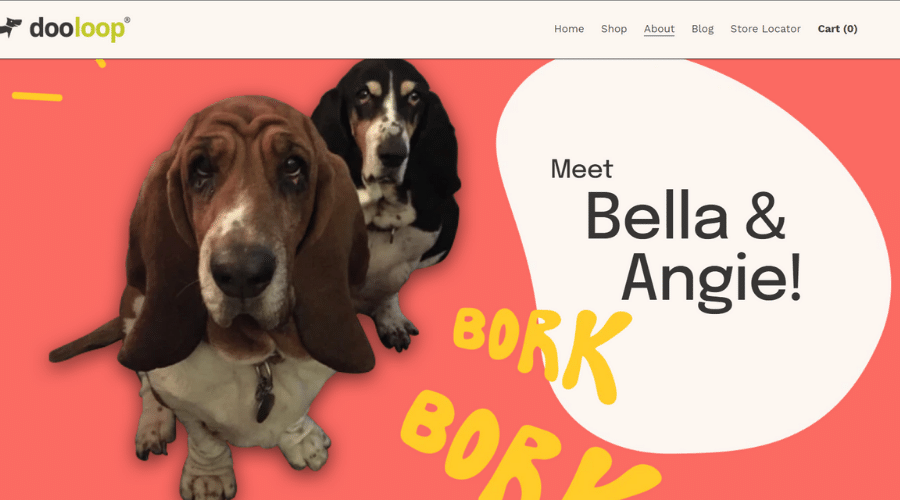The image size is (900, 500).
Task: Select the About navigation item
Action: [659, 29]
